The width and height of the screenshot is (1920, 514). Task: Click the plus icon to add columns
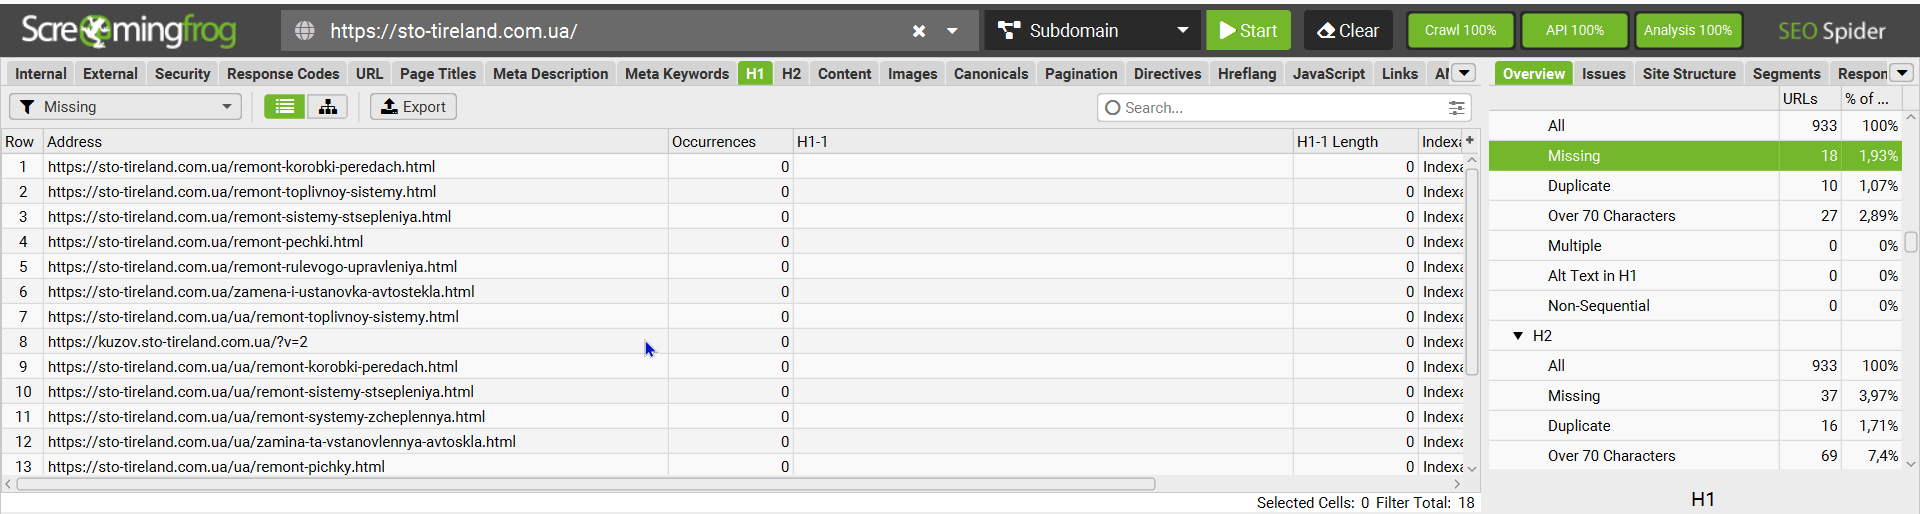(x=1469, y=141)
